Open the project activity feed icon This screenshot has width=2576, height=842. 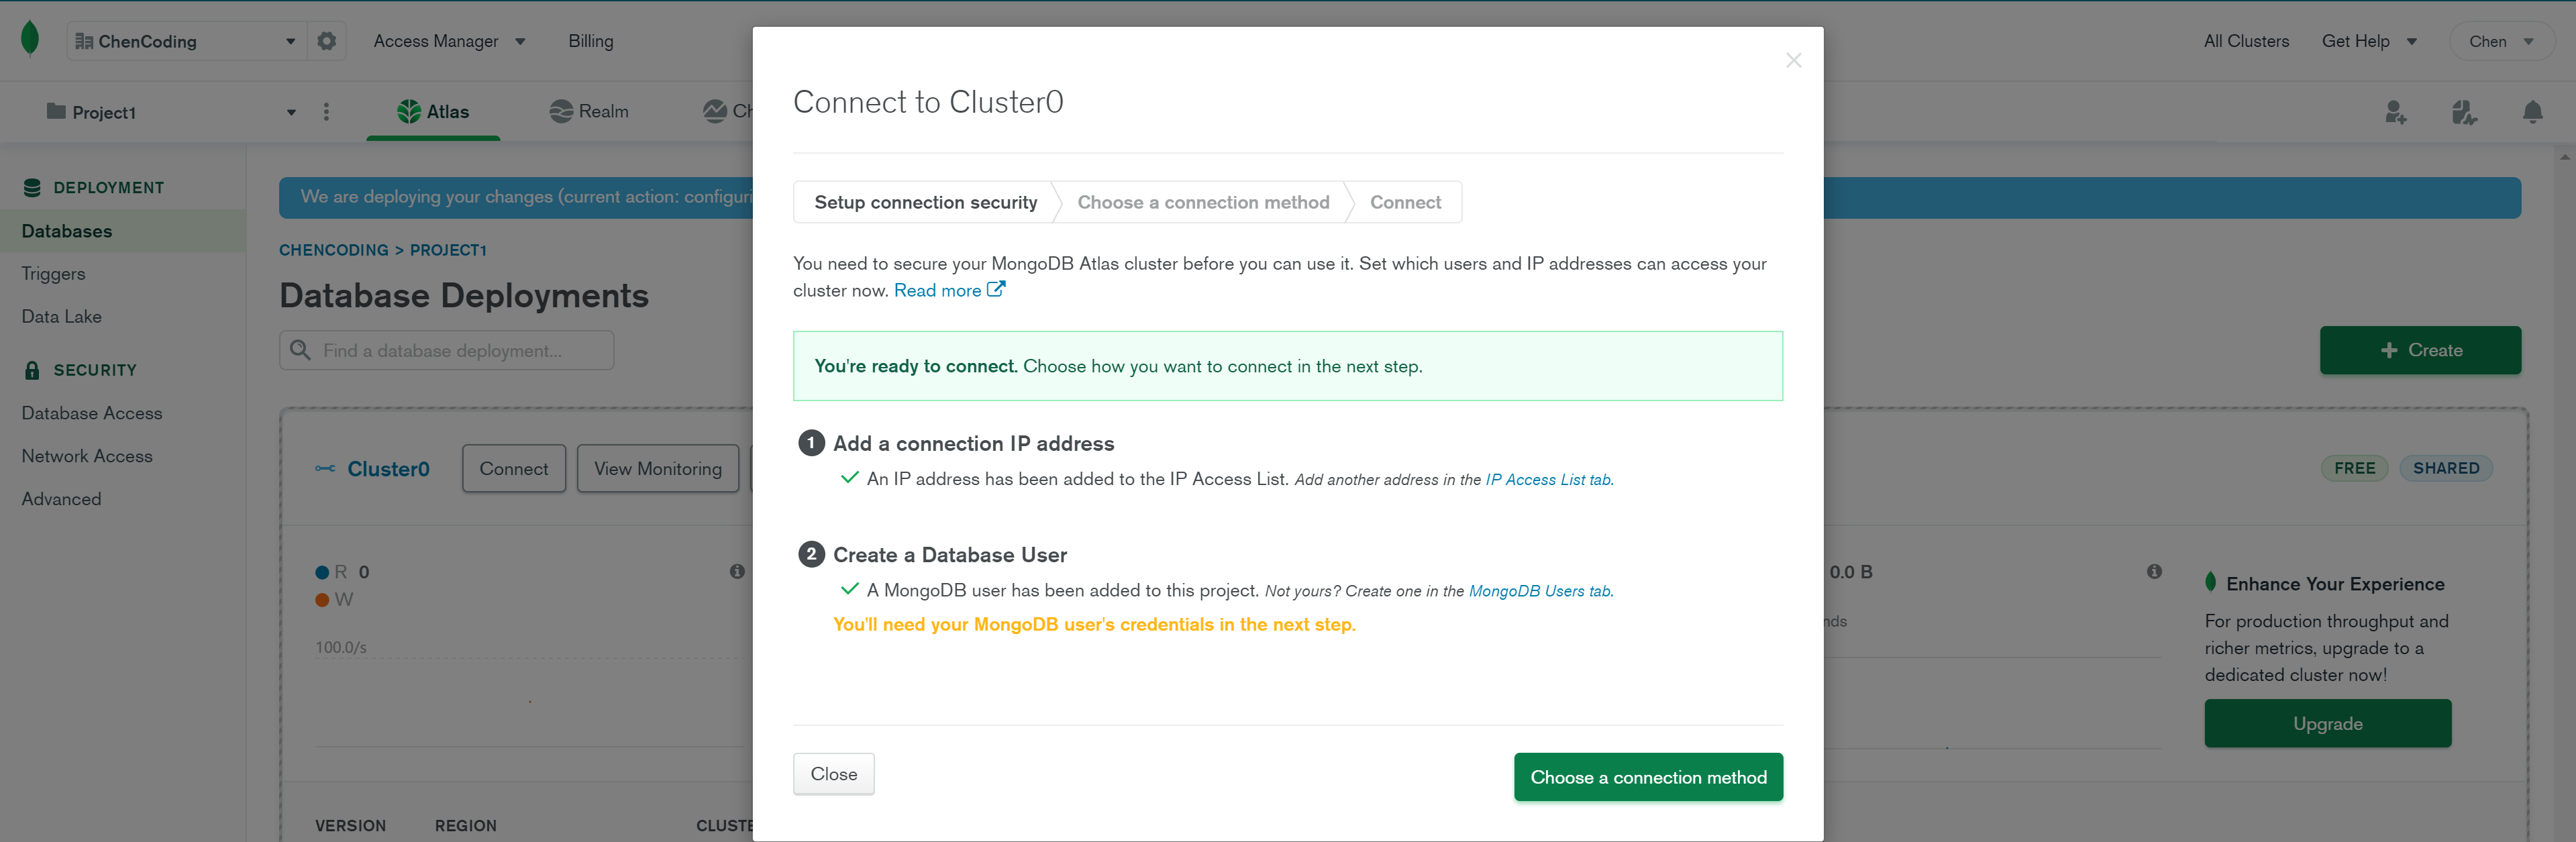2465,112
